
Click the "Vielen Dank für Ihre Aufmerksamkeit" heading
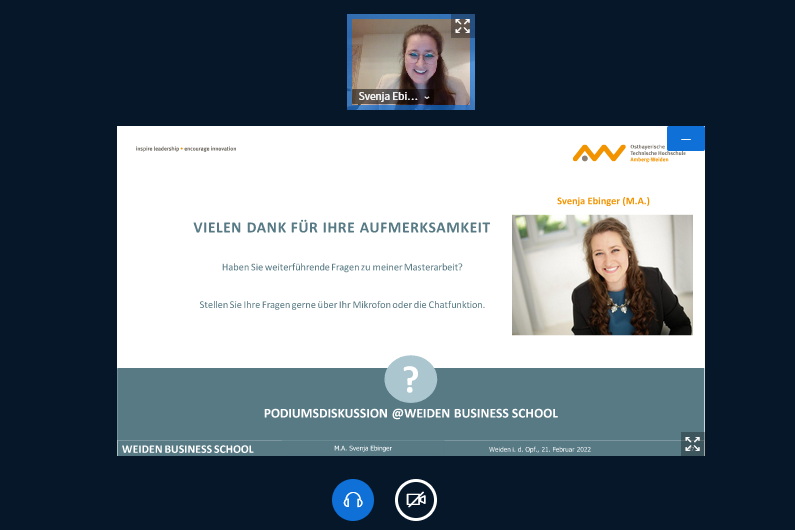pyautogui.click(x=342, y=228)
